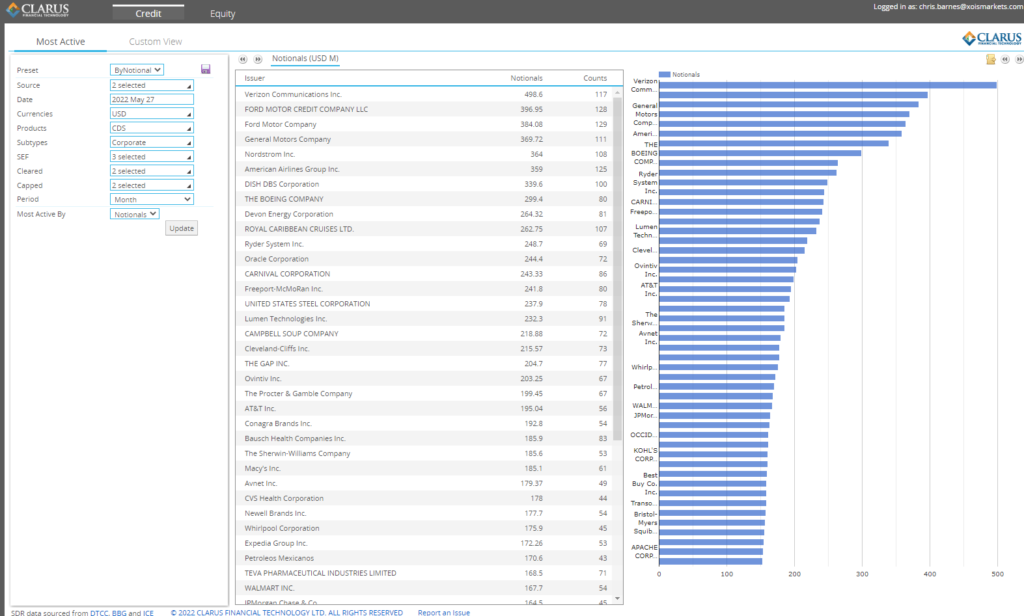Open the Preset ByNotional dropdown
Screen dimensions: 1024x616
(x=136, y=70)
